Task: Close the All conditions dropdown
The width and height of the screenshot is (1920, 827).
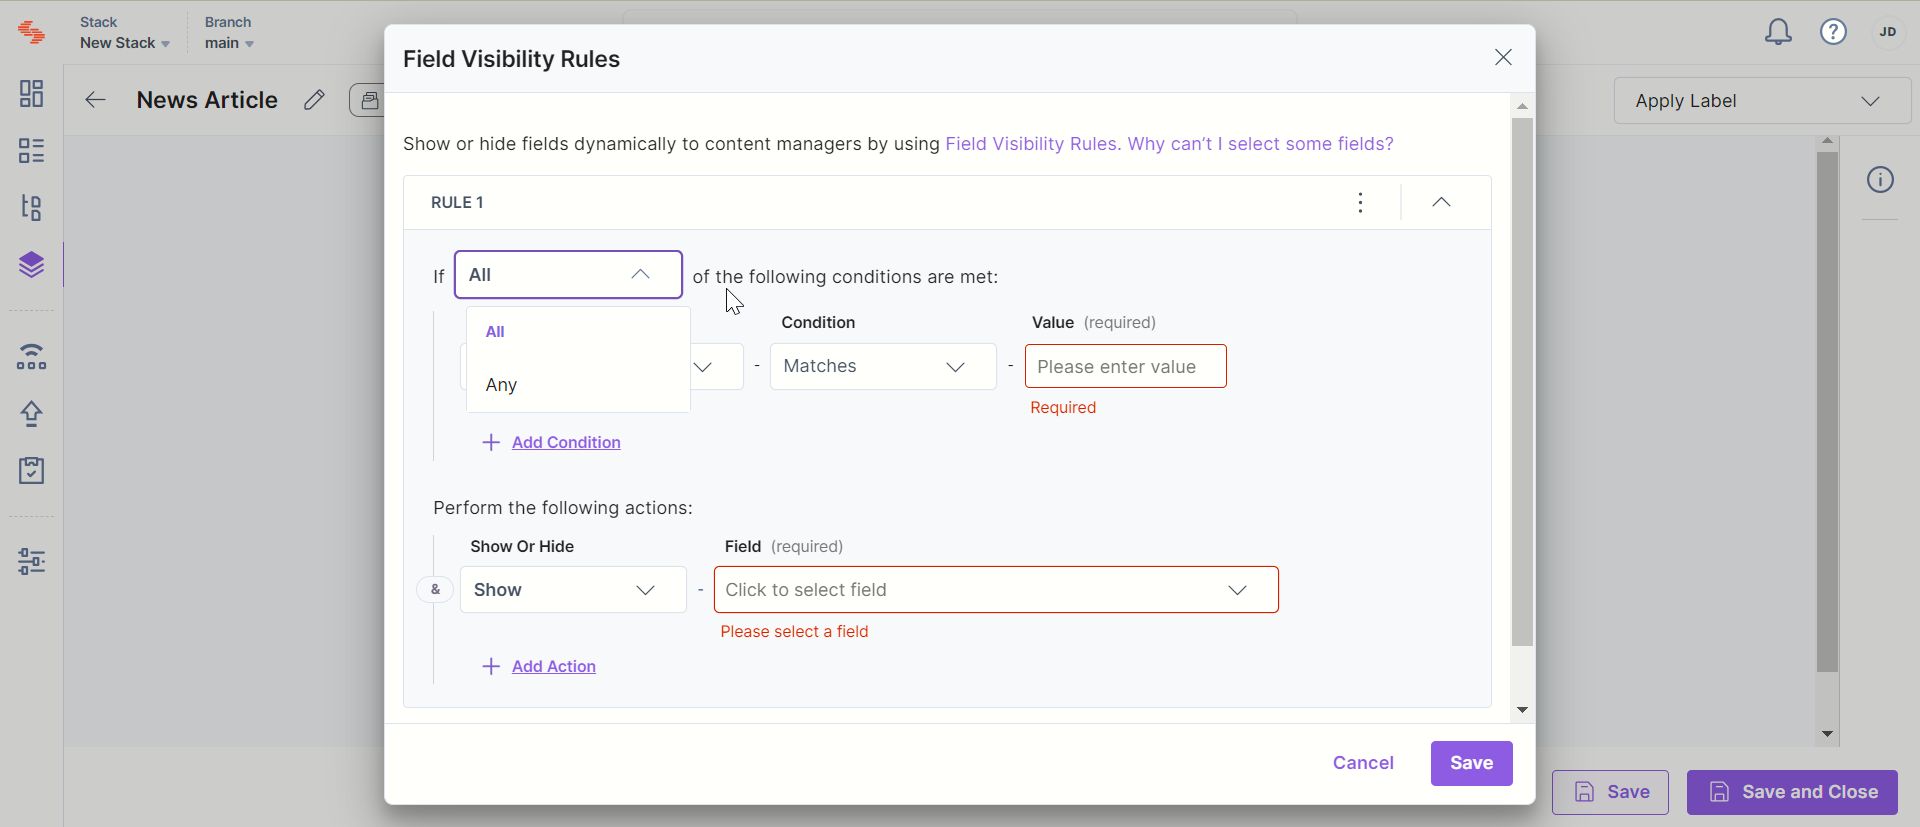Action: (568, 275)
